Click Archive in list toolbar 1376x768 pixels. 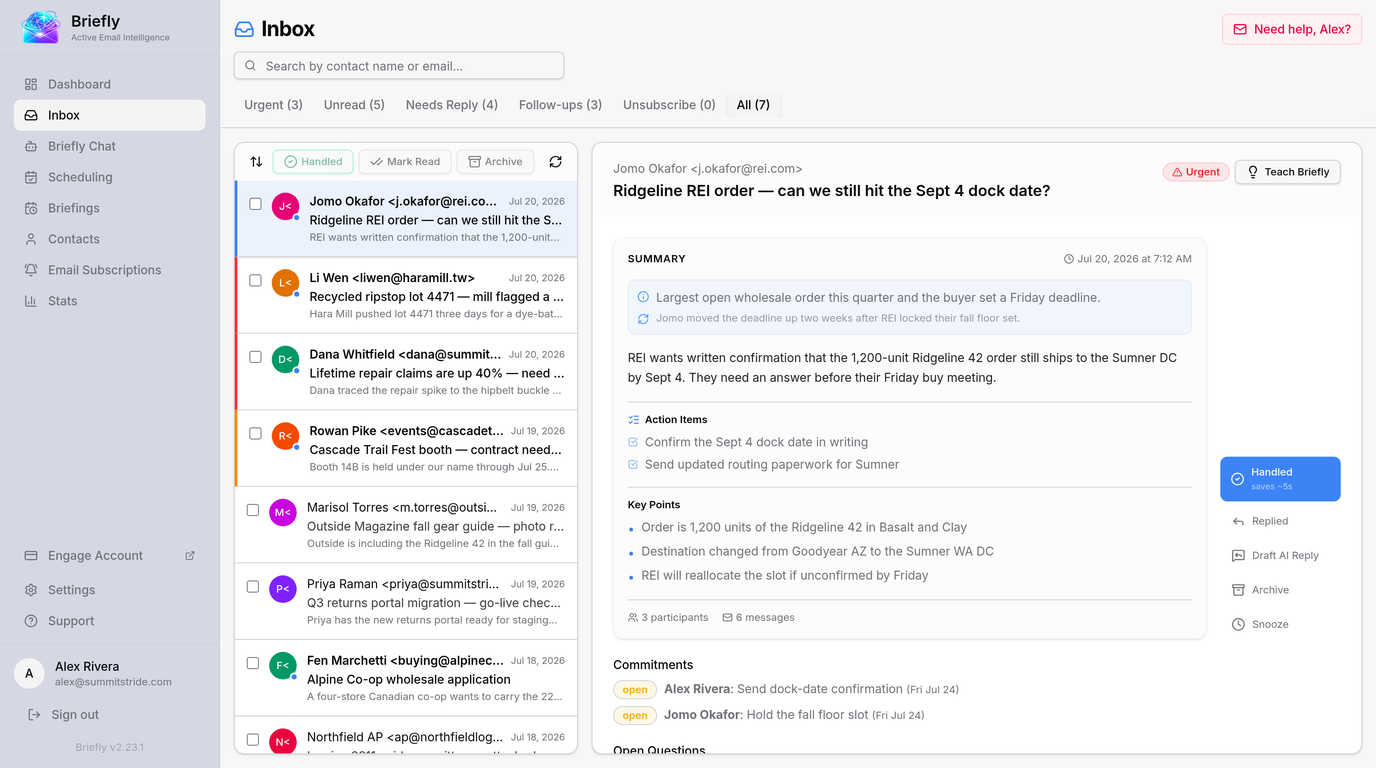tap(496, 162)
